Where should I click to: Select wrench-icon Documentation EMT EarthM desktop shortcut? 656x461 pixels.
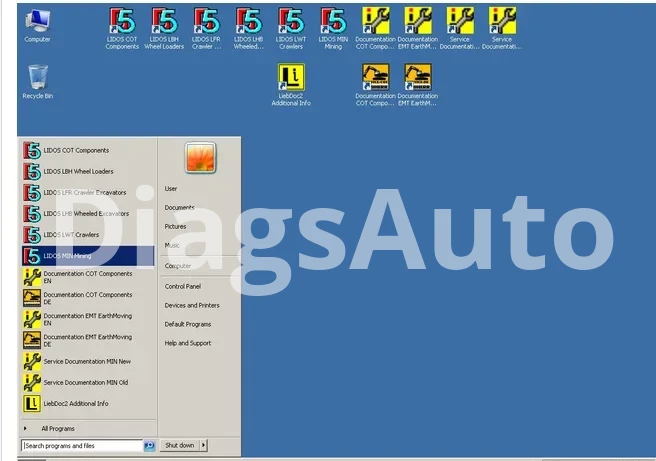tap(418, 28)
